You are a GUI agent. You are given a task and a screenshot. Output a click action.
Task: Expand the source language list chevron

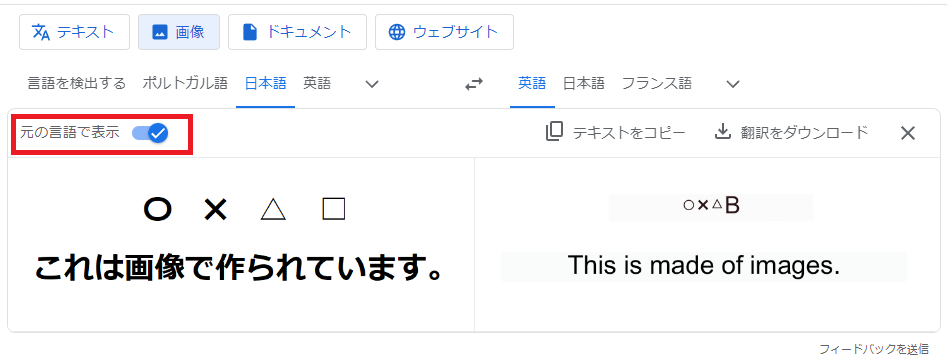[372, 84]
